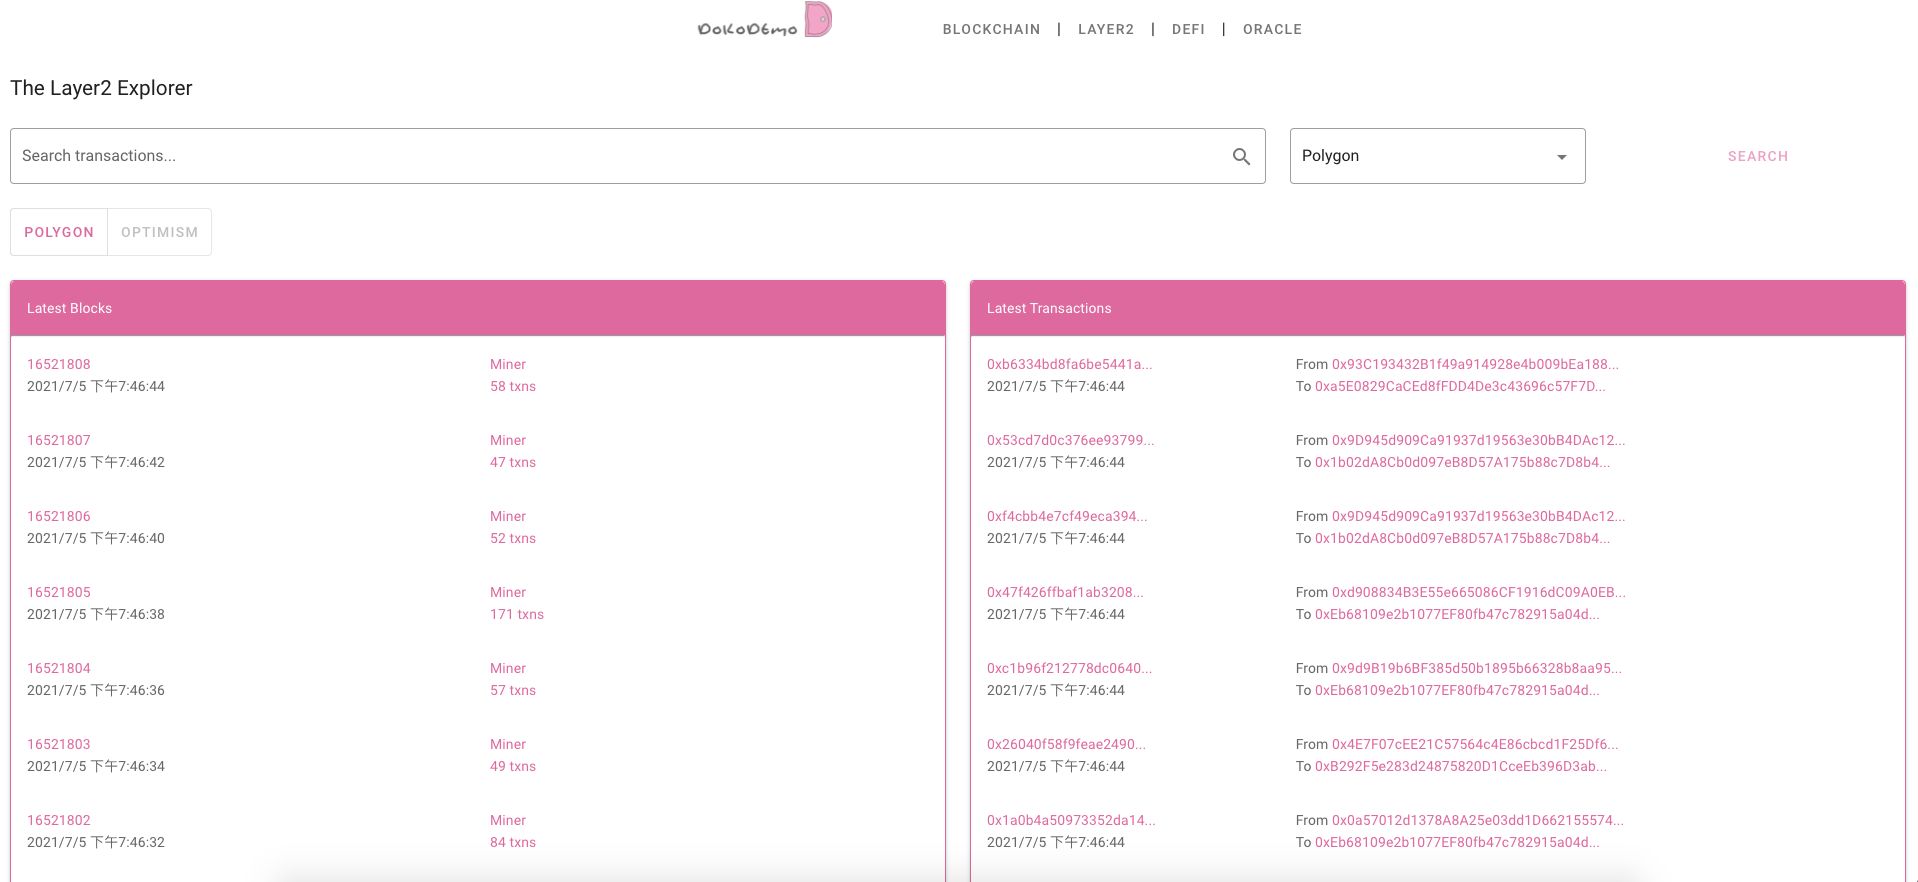
Task: Click the 52 txns link
Action: tap(513, 538)
